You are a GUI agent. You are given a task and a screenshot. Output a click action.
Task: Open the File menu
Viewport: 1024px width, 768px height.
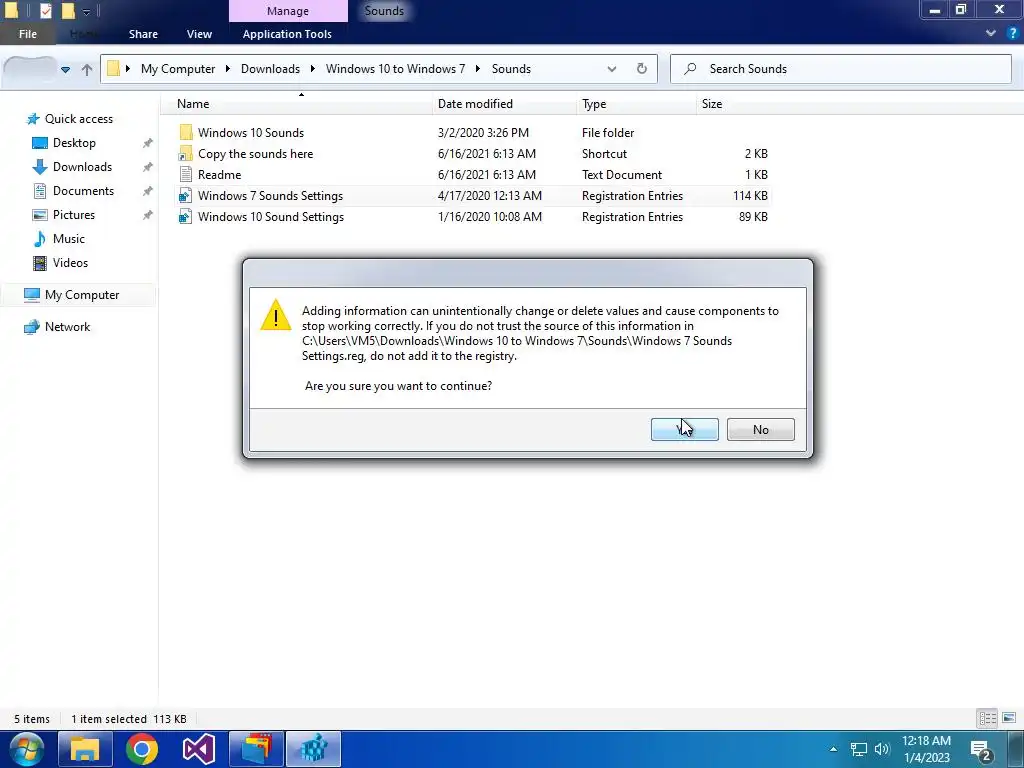pos(27,34)
